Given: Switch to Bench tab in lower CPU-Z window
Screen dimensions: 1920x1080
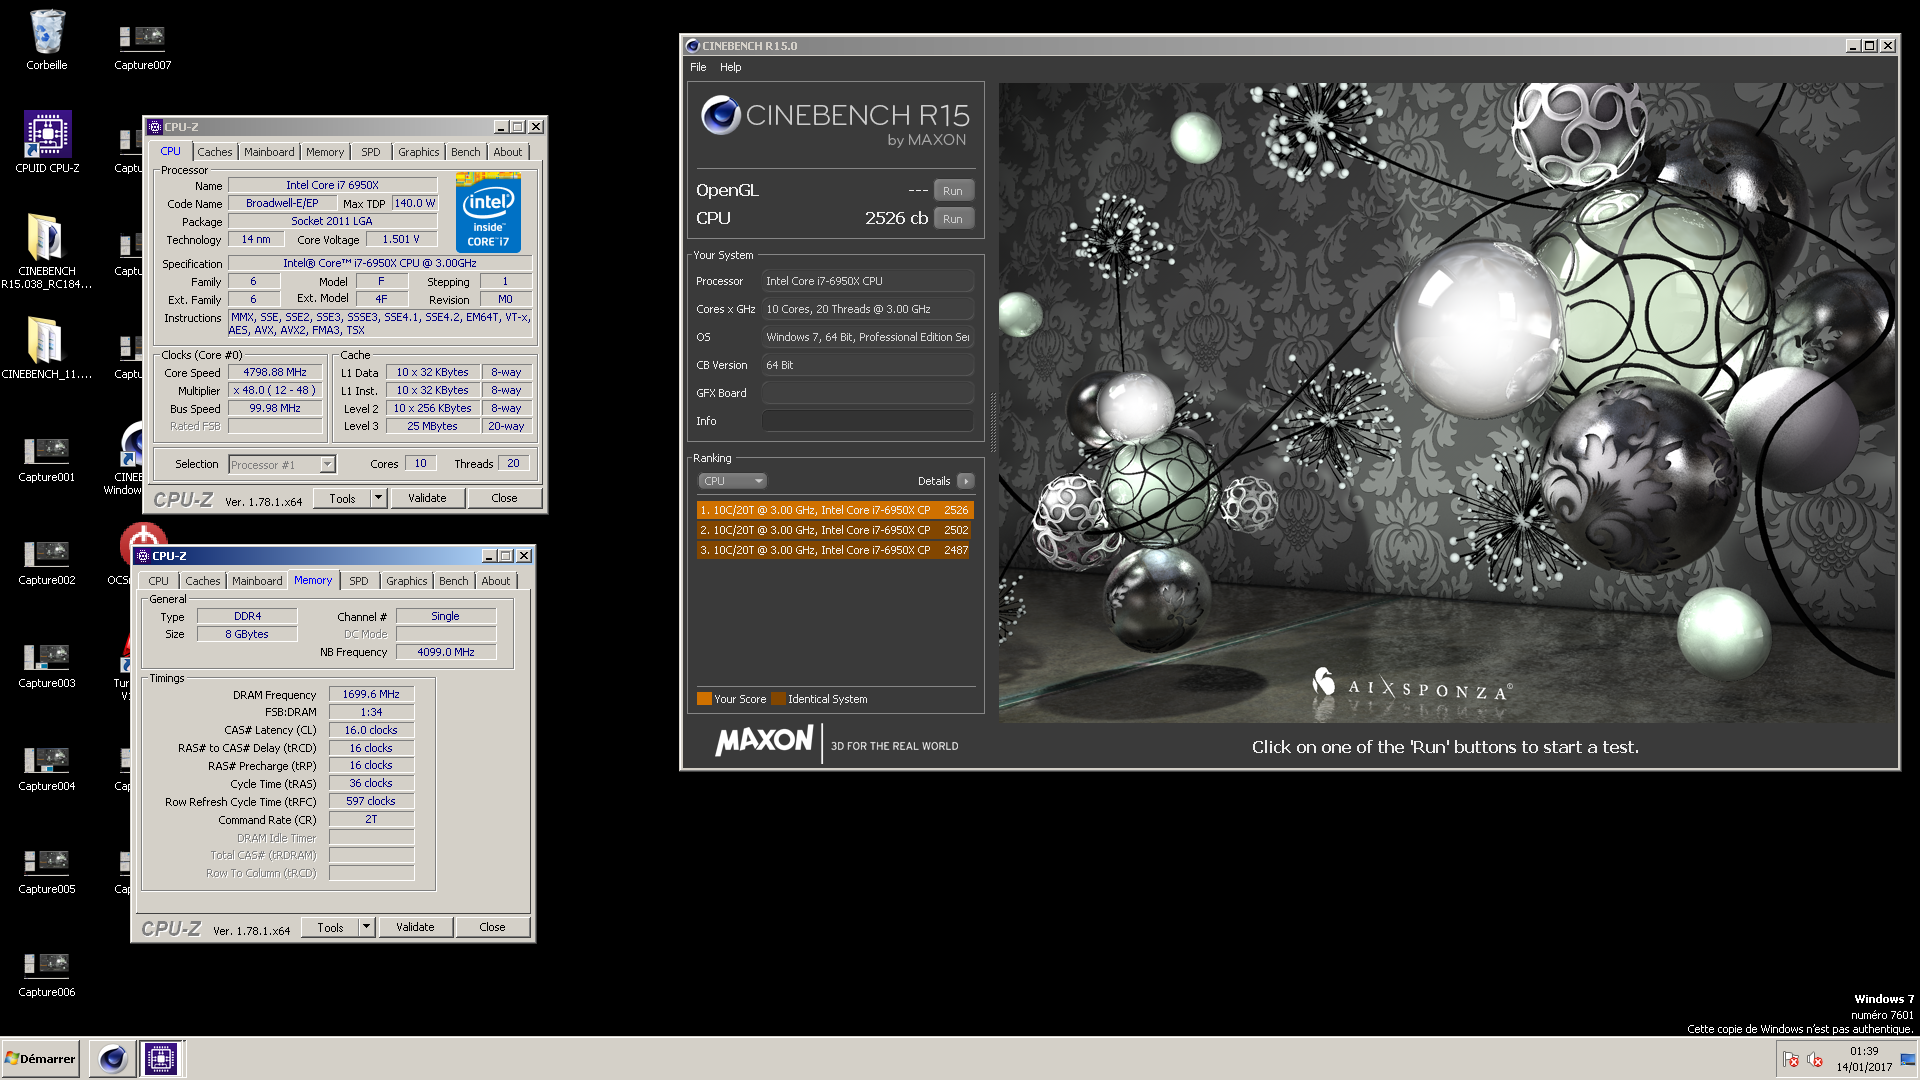Looking at the screenshot, I should coord(453,581).
